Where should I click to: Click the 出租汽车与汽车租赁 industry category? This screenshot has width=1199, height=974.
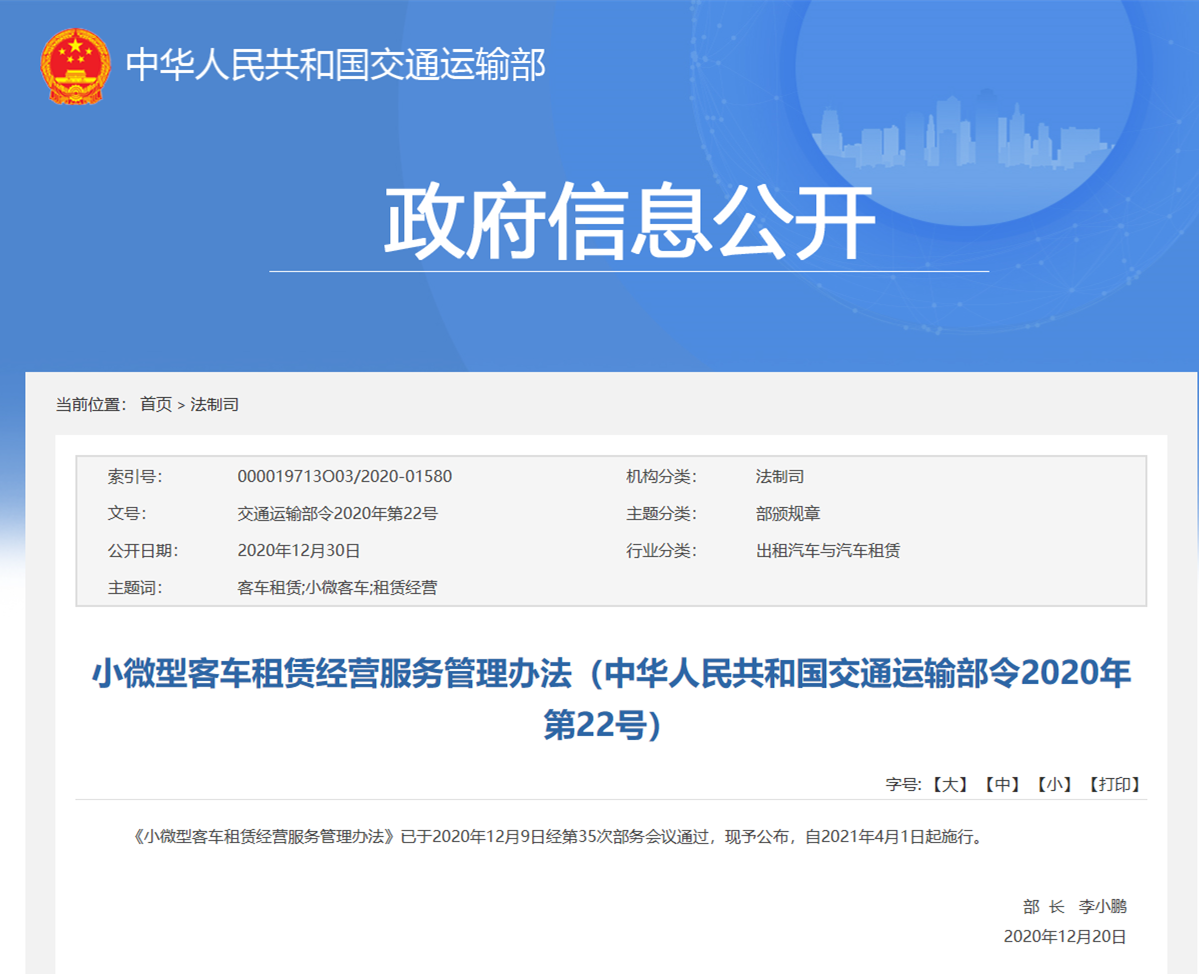pyautogui.click(x=827, y=551)
